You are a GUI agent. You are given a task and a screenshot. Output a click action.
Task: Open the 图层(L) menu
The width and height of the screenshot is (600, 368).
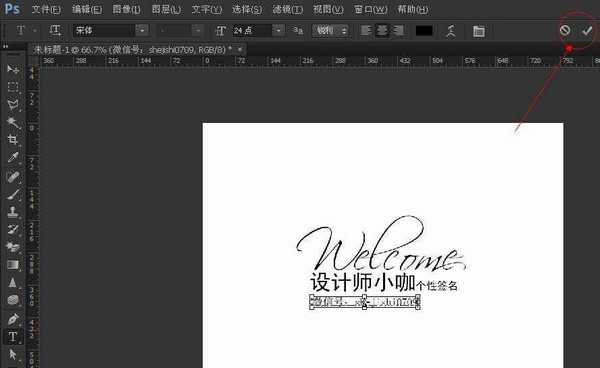166,9
